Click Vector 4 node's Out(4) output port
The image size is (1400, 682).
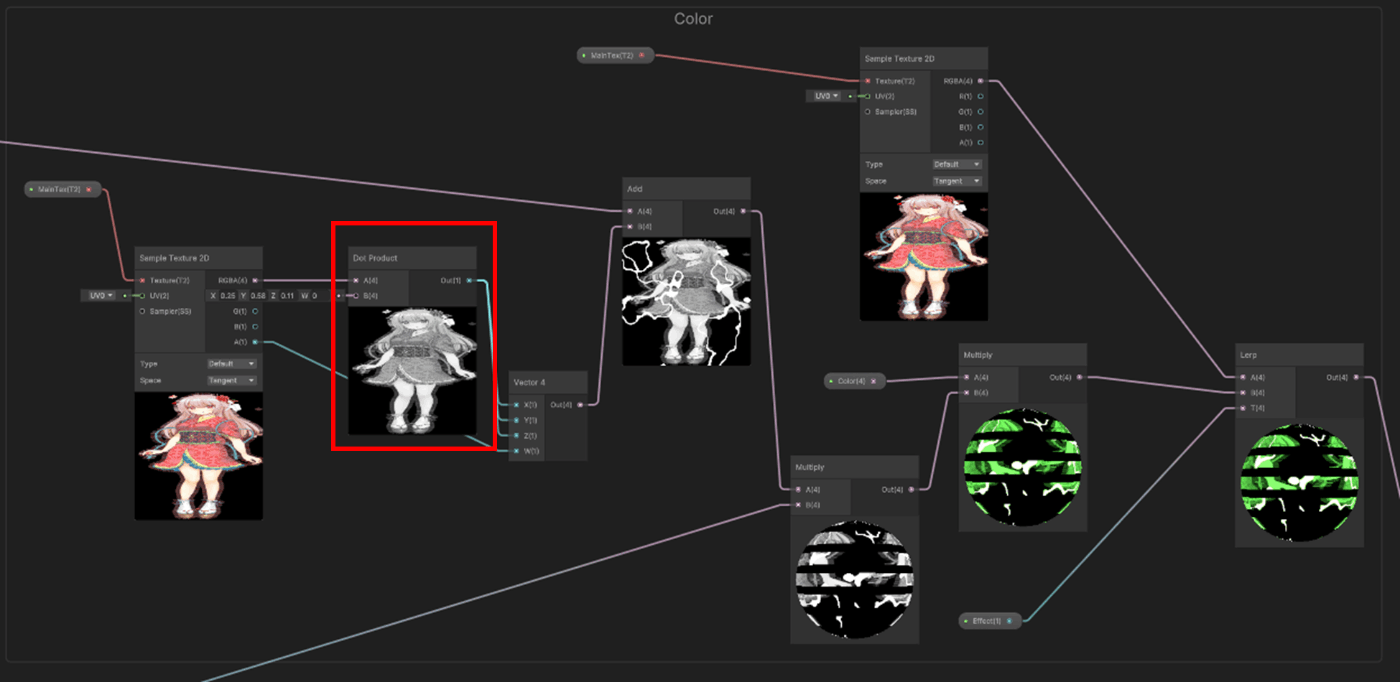coord(581,405)
